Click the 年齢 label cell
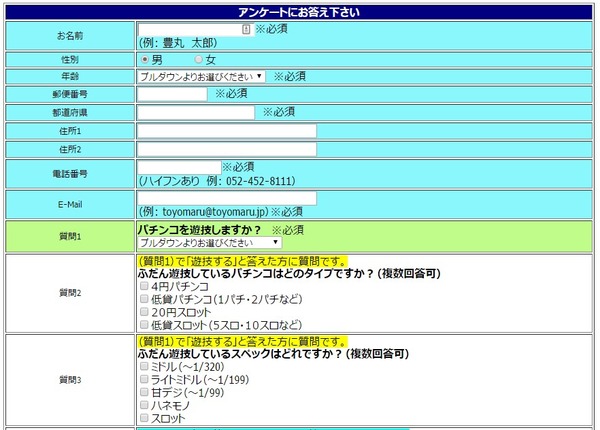The height and width of the screenshot is (430, 600). (70, 77)
